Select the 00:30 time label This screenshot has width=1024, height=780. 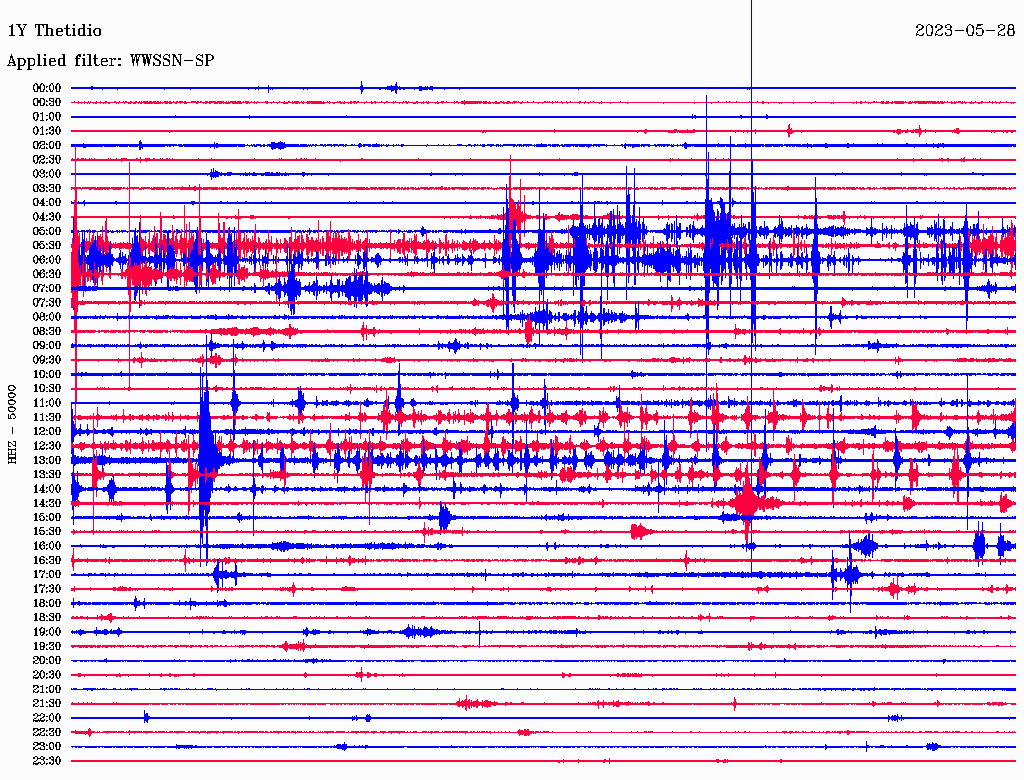(47, 103)
